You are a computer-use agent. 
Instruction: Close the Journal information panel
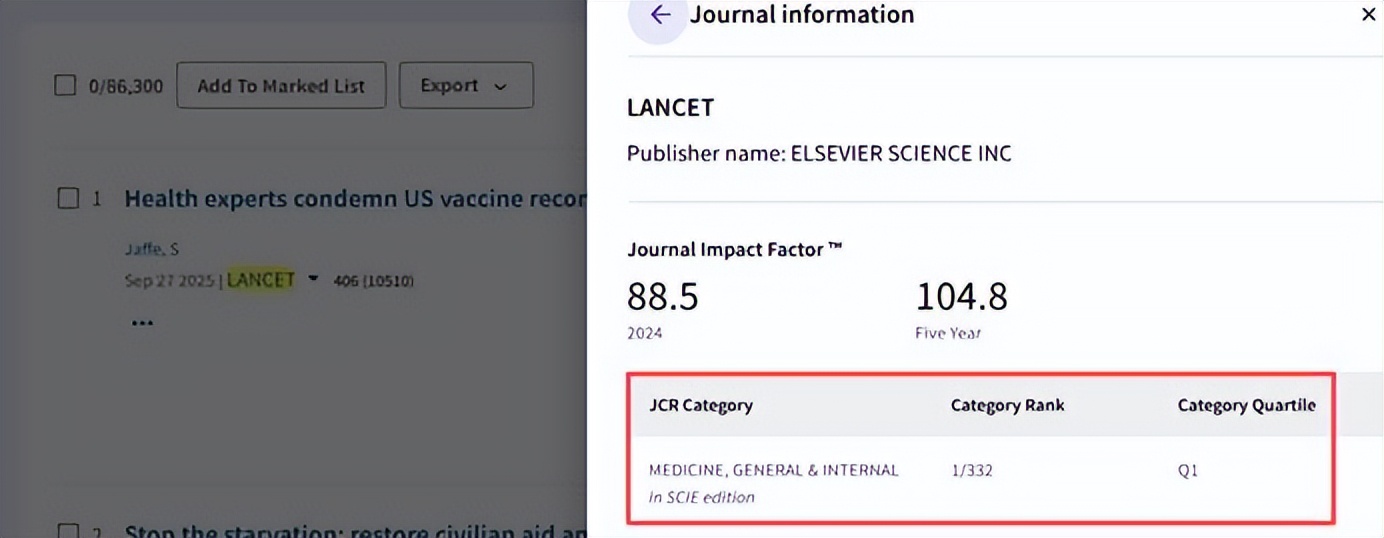(x=1368, y=15)
